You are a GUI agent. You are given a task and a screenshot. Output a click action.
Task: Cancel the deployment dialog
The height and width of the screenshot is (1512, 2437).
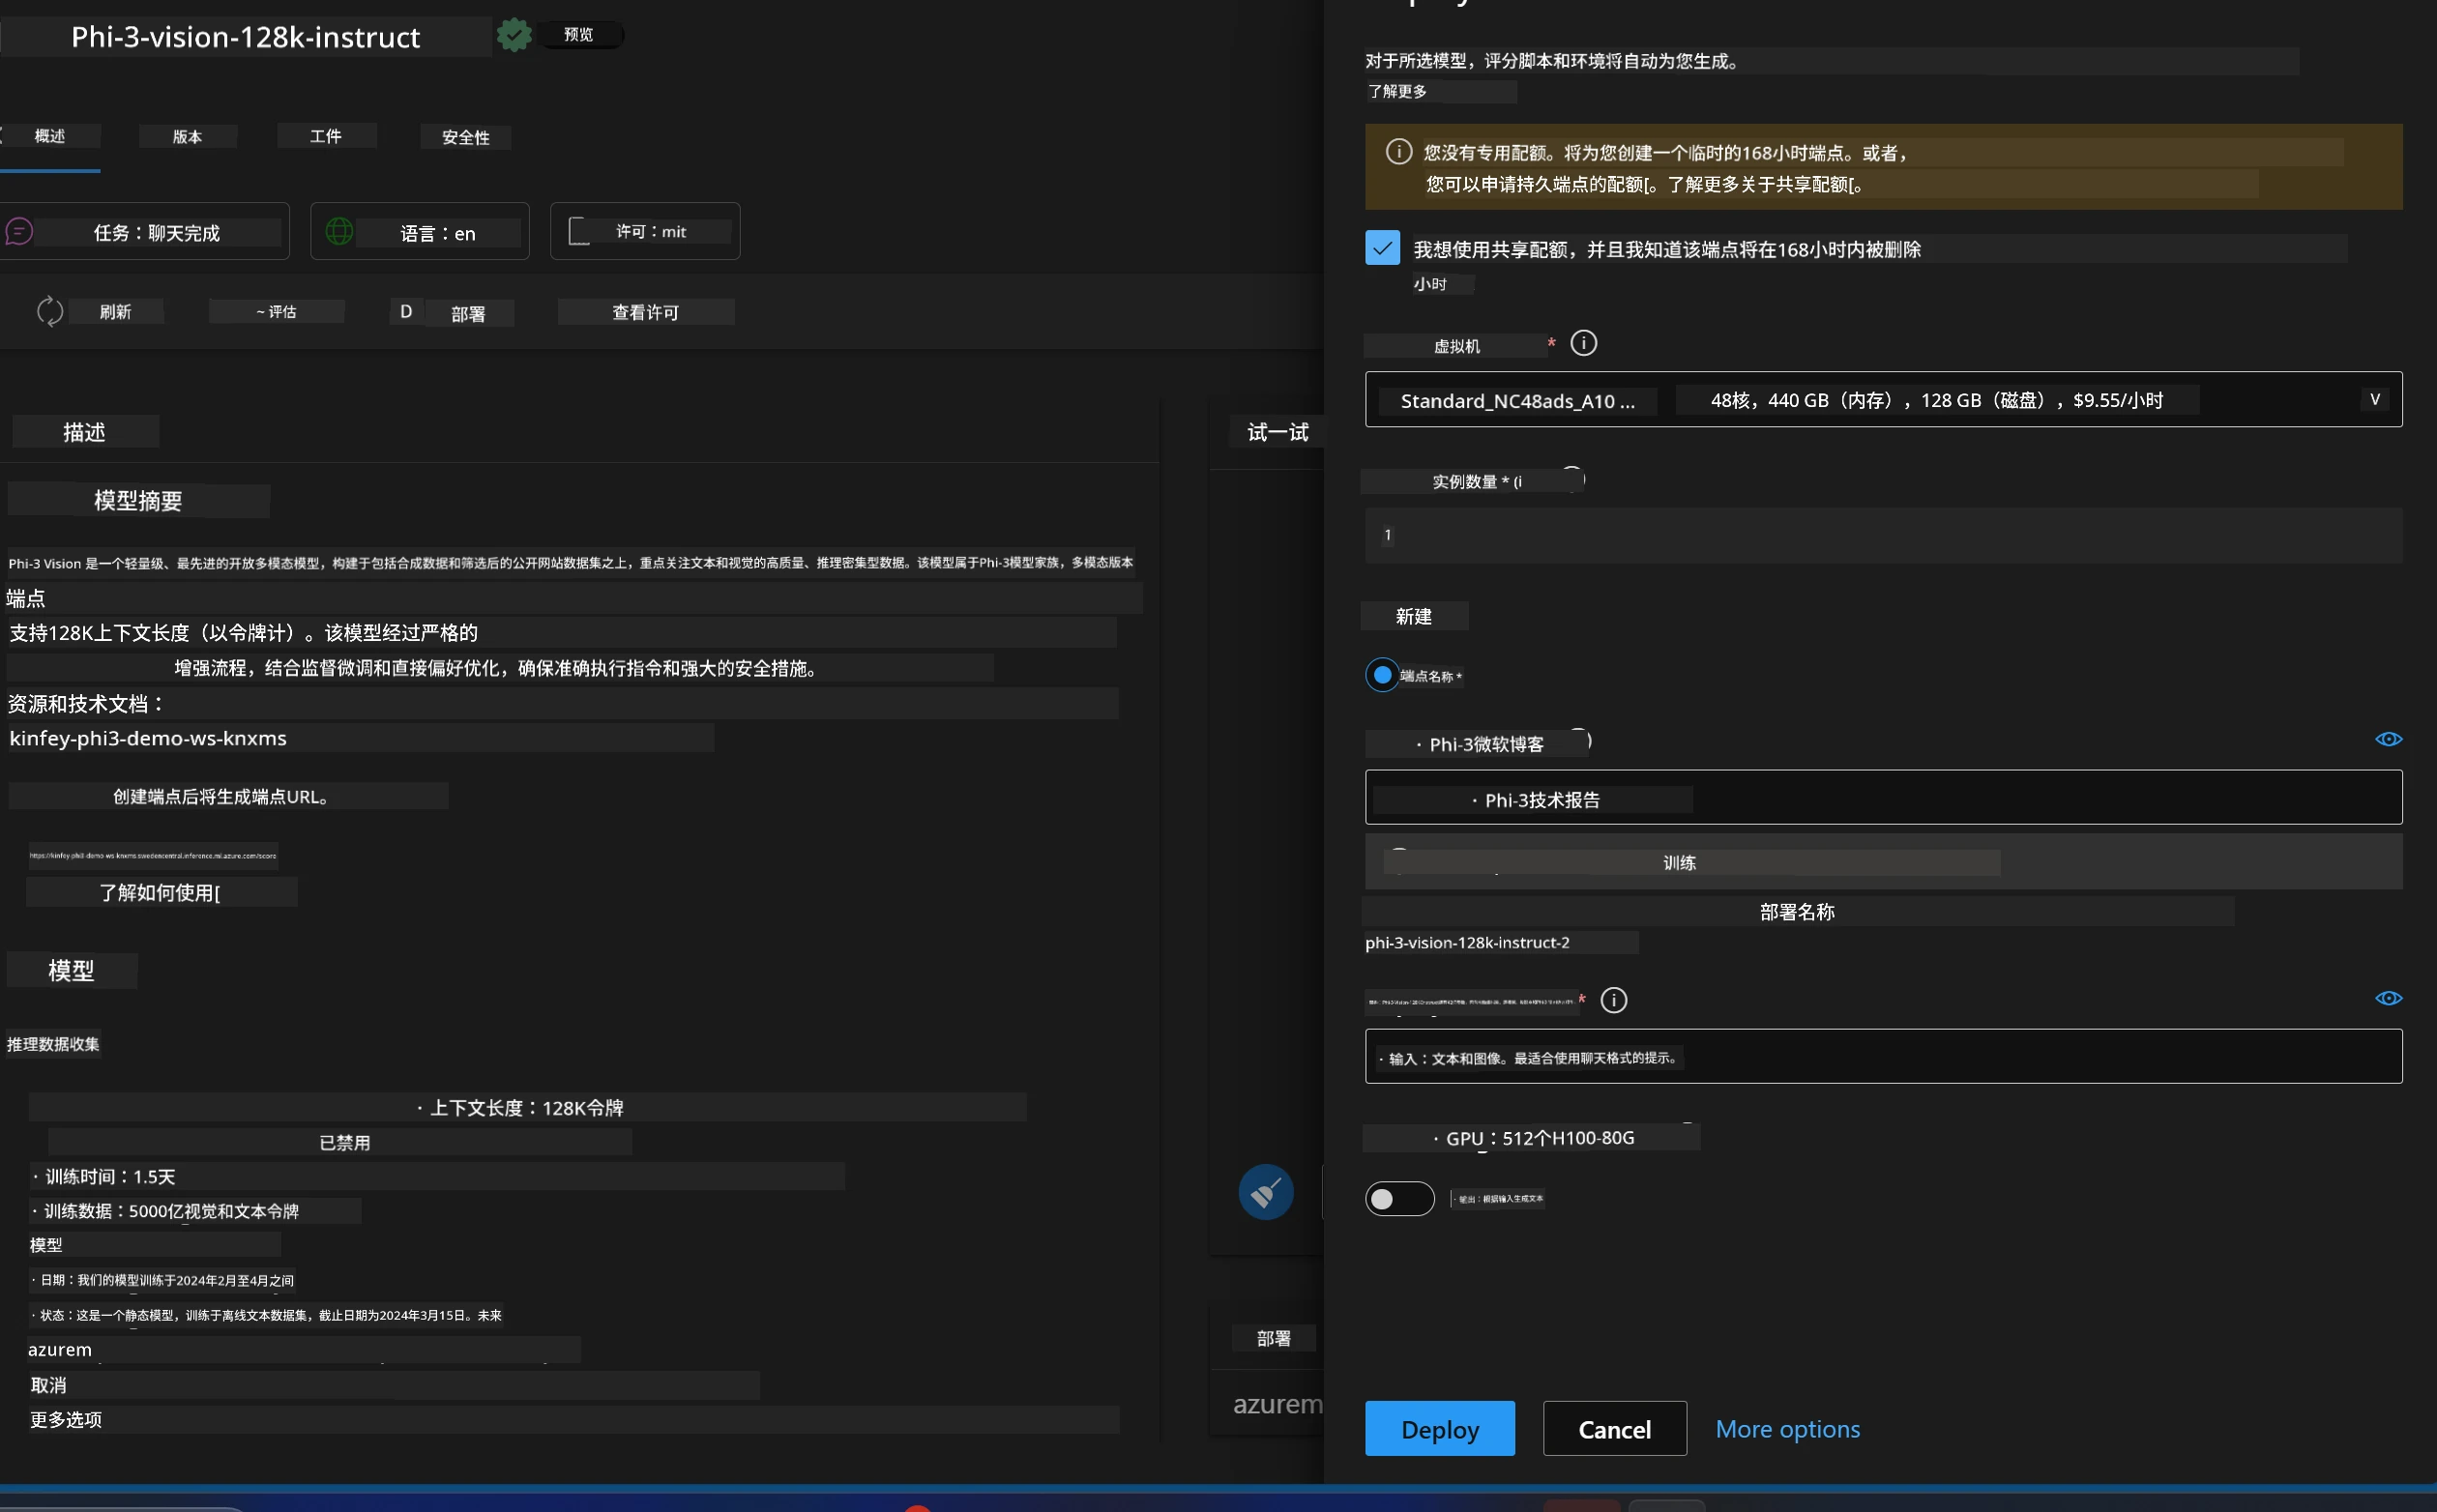pyautogui.click(x=1614, y=1428)
